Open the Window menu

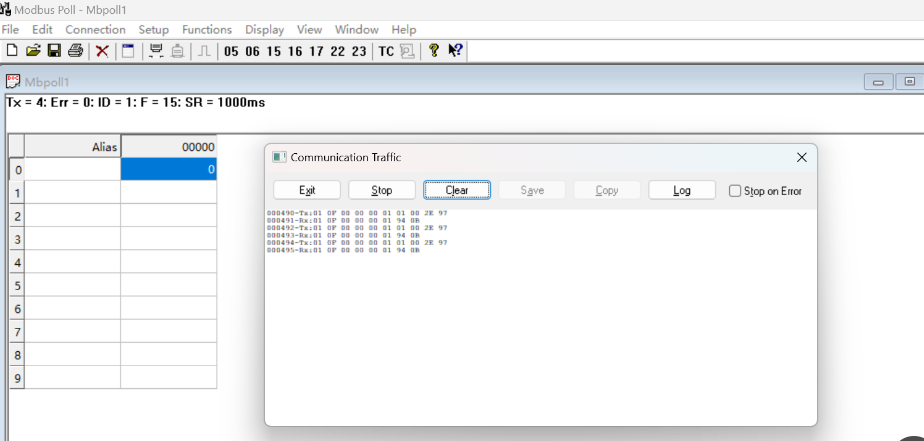357,29
